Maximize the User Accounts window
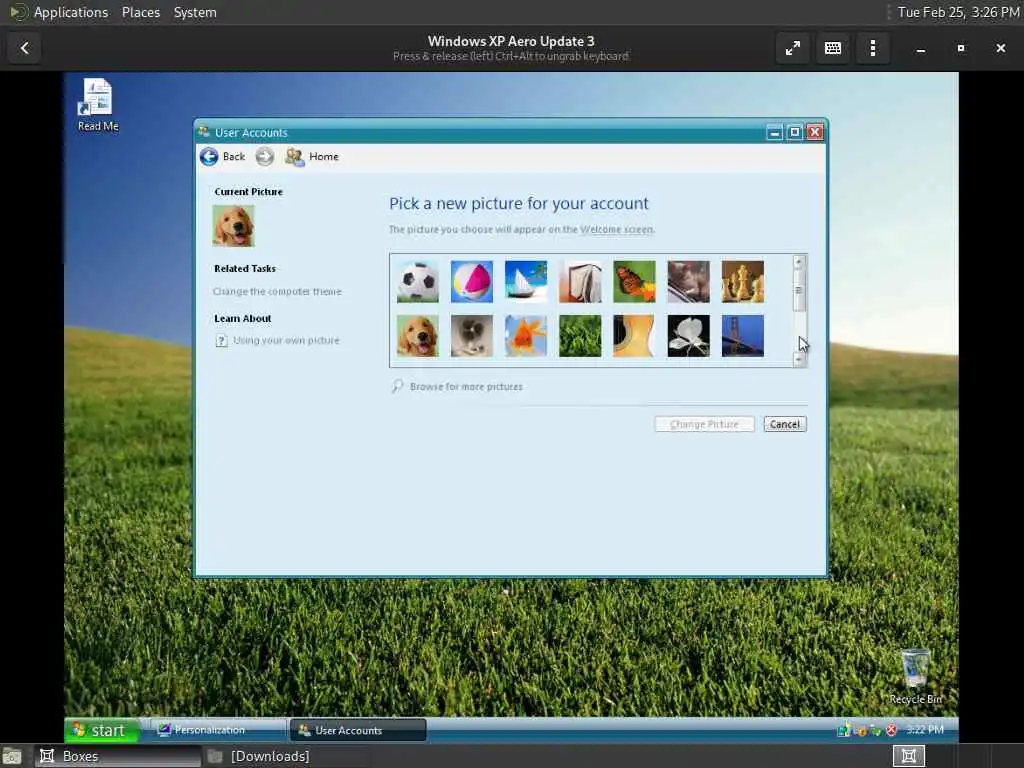This screenshot has height=768, width=1024. coord(795,133)
